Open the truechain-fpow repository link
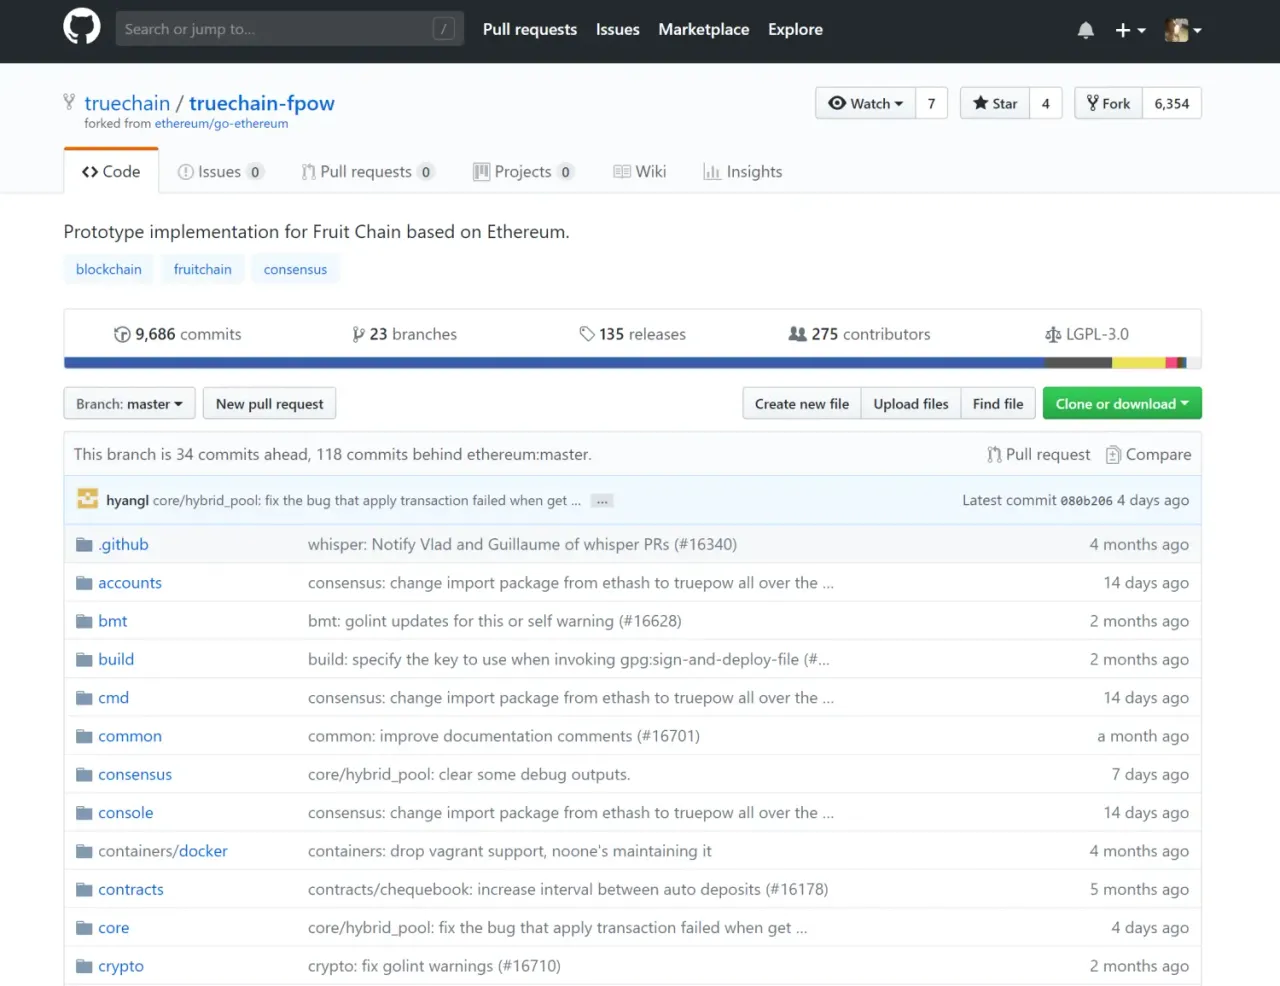This screenshot has height=986, width=1280. pyautogui.click(x=262, y=103)
